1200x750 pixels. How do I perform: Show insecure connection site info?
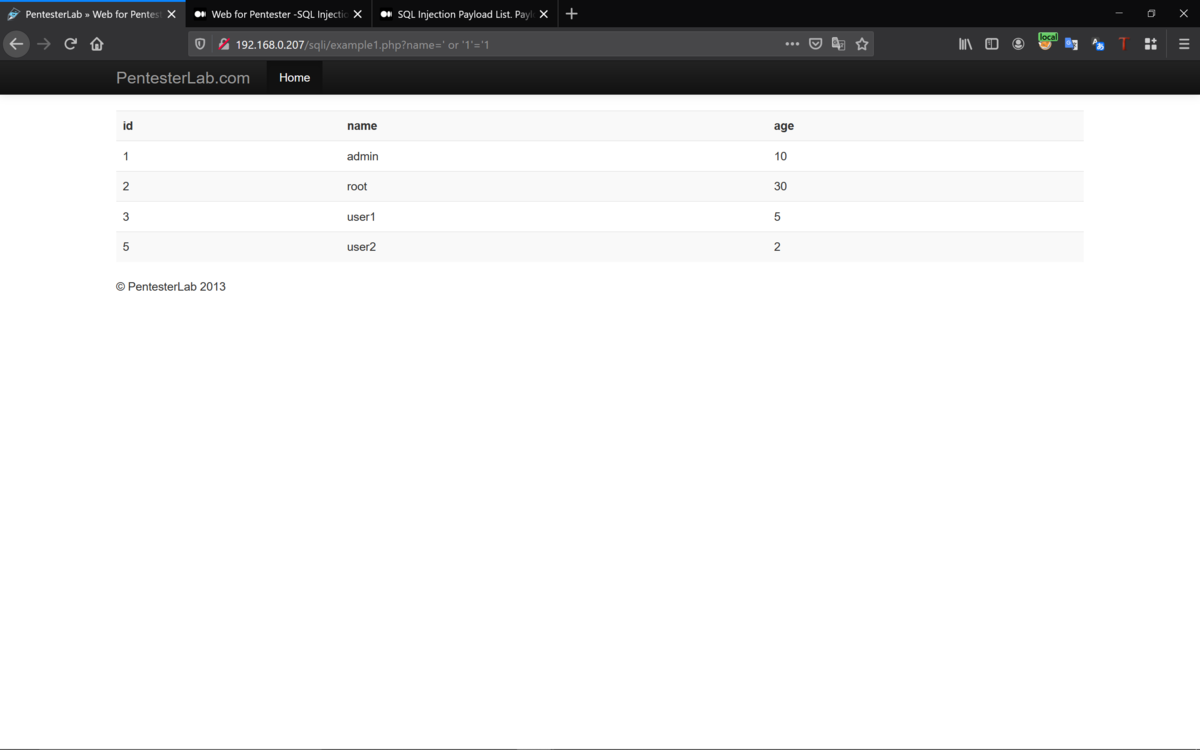pos(223,44)
